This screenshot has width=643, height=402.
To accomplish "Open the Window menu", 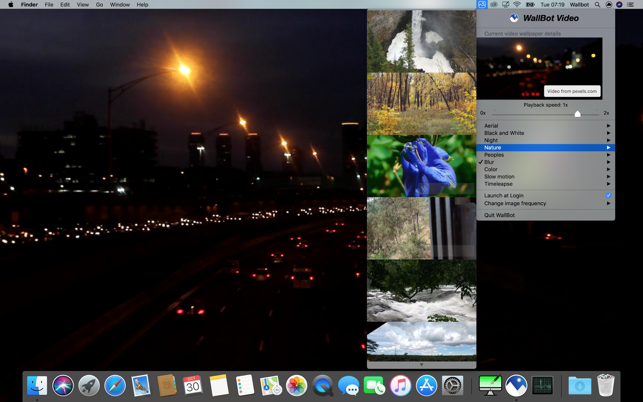I will [x=119, y=5].
